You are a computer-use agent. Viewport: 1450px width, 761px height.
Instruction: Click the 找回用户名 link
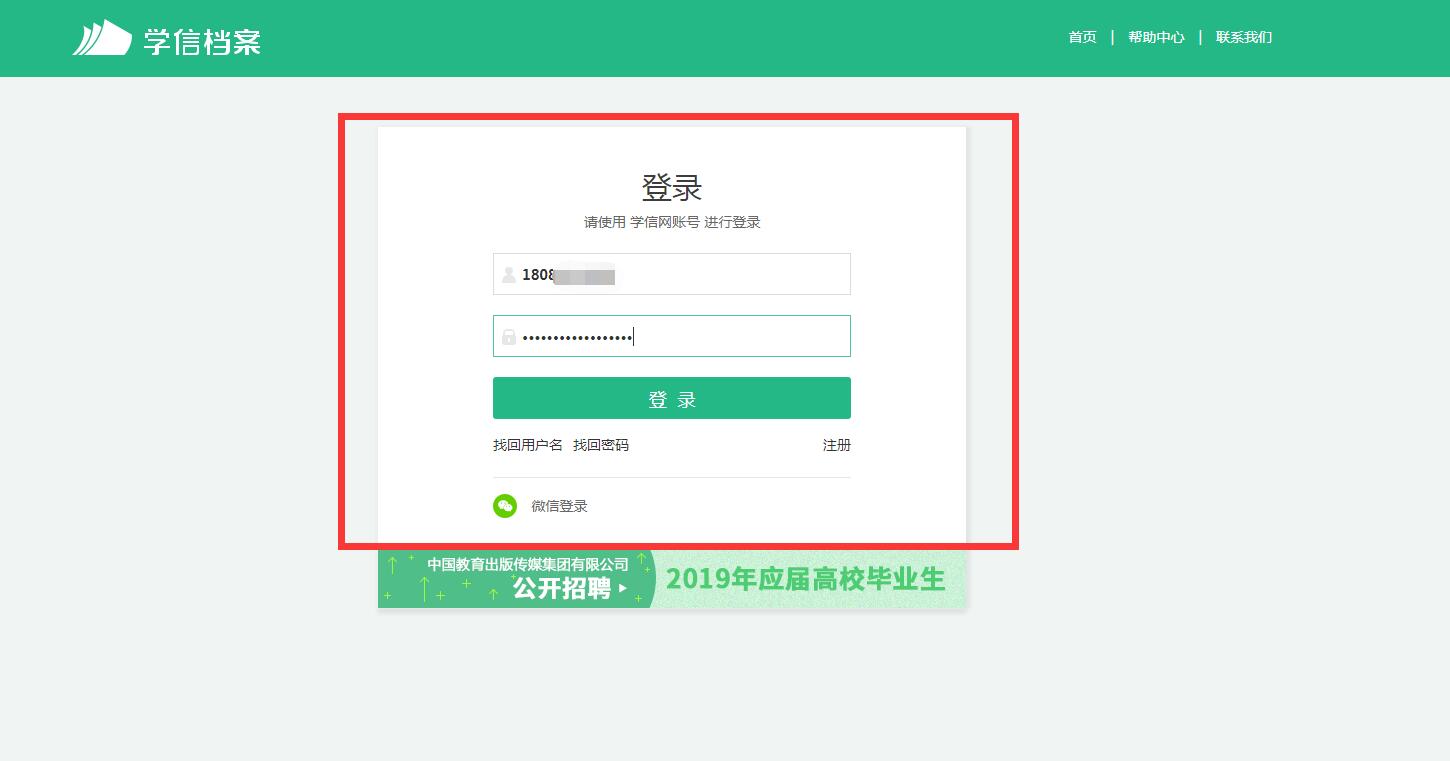click(528, 445)
